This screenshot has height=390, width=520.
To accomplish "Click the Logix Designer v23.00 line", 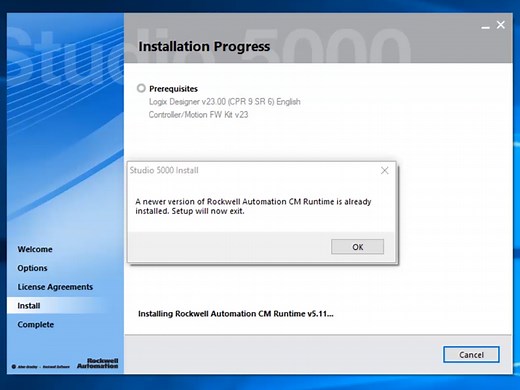I will [225, 102].
